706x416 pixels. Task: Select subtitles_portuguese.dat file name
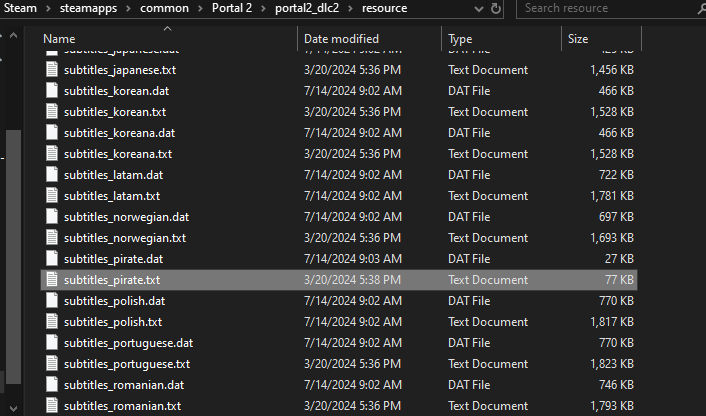tap(128, 343)
